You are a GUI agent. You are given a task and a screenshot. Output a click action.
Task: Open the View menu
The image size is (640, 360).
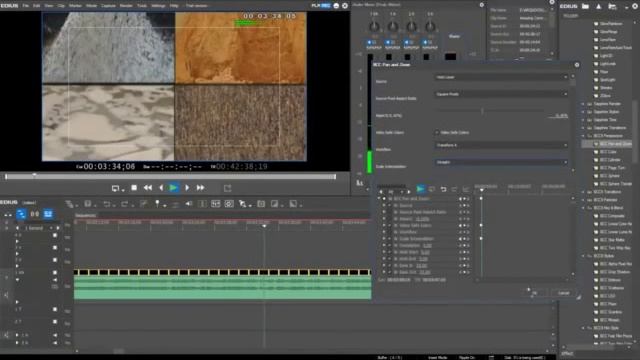click(x=49, y=6)
